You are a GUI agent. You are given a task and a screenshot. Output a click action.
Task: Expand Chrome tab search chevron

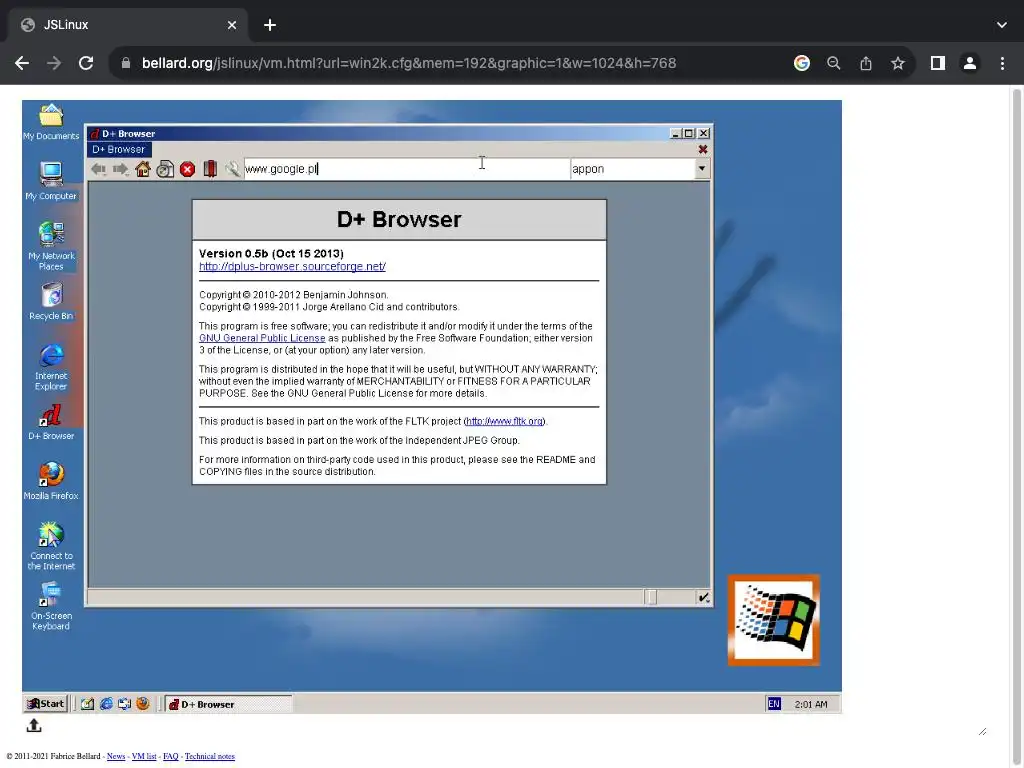click(1002, 25)
